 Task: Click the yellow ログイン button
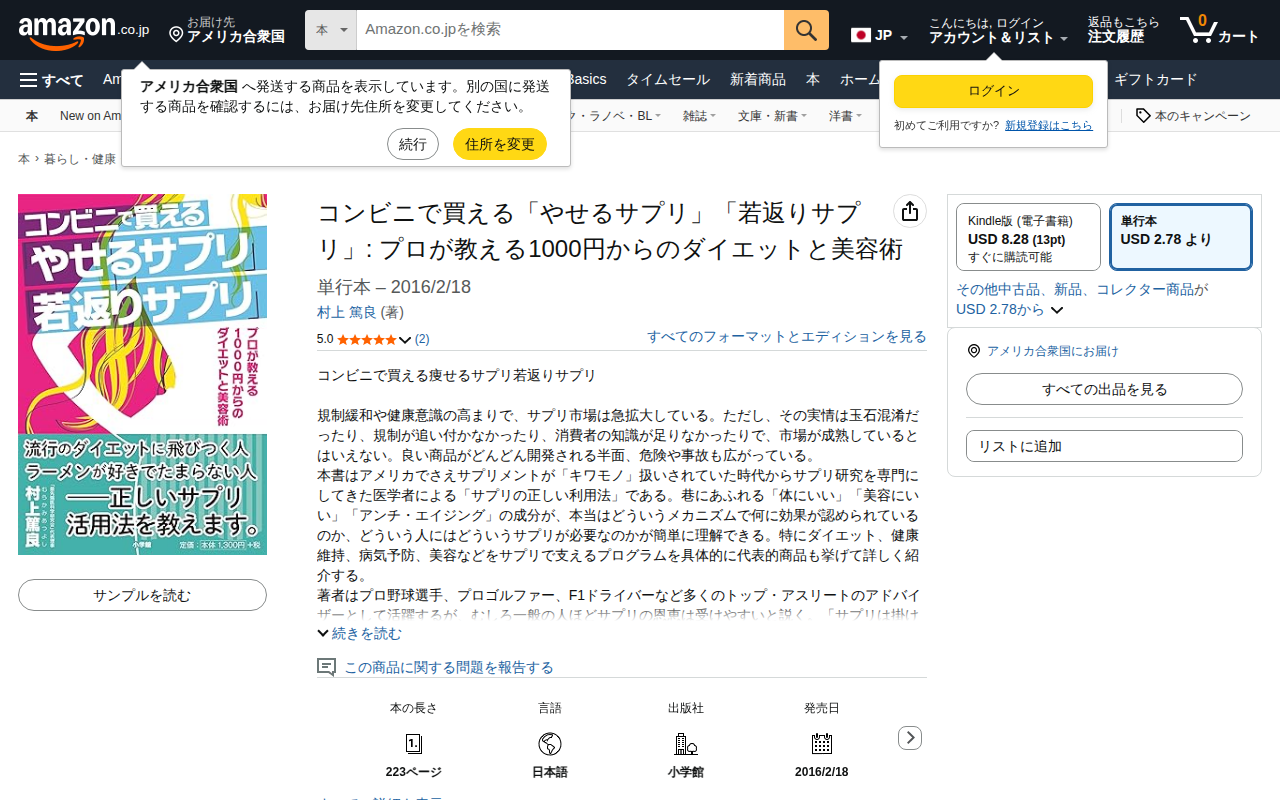(994, 91)
